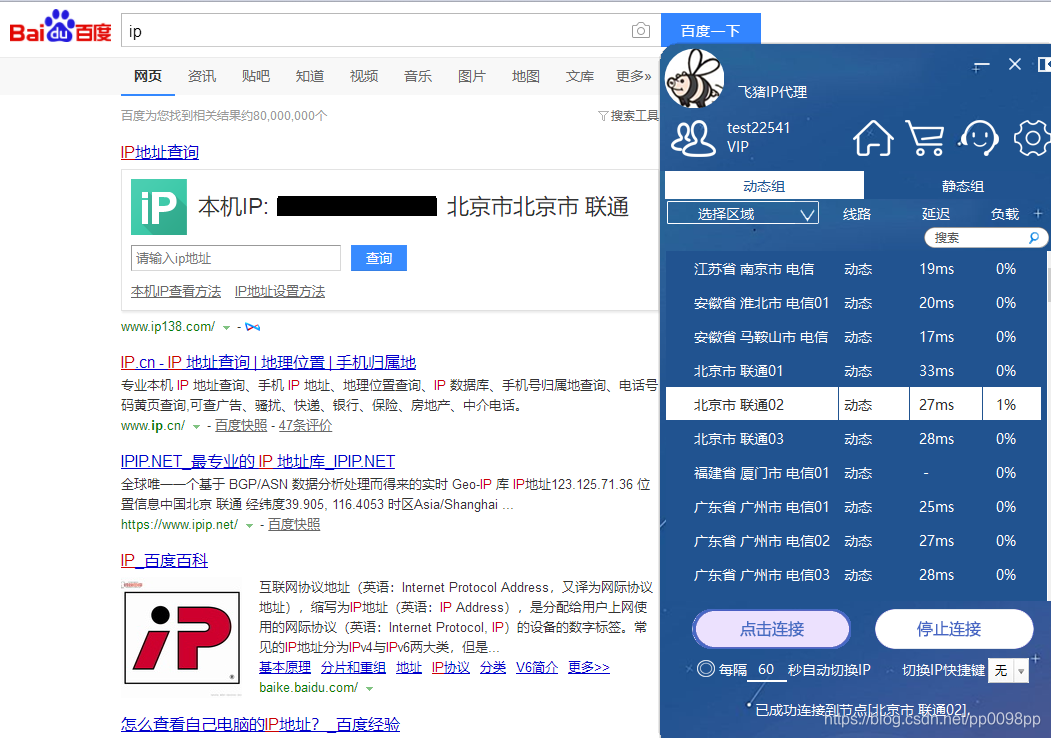Switch to the 视频 tab
Image resolution: width=1051 pixels, height=738 pixels.
(364, 76)
